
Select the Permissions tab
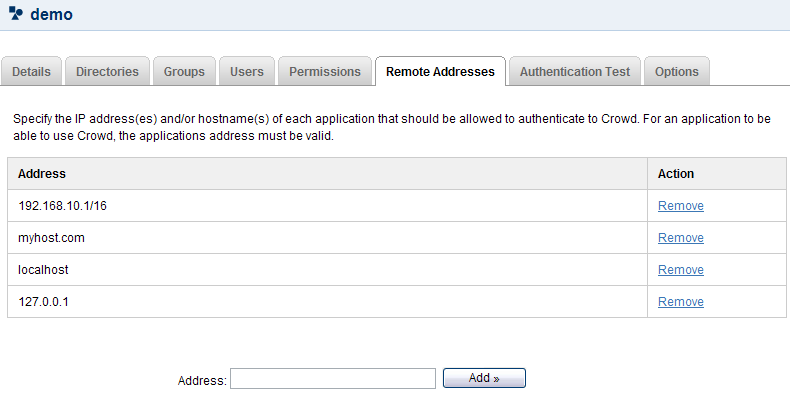pos(325,72)
